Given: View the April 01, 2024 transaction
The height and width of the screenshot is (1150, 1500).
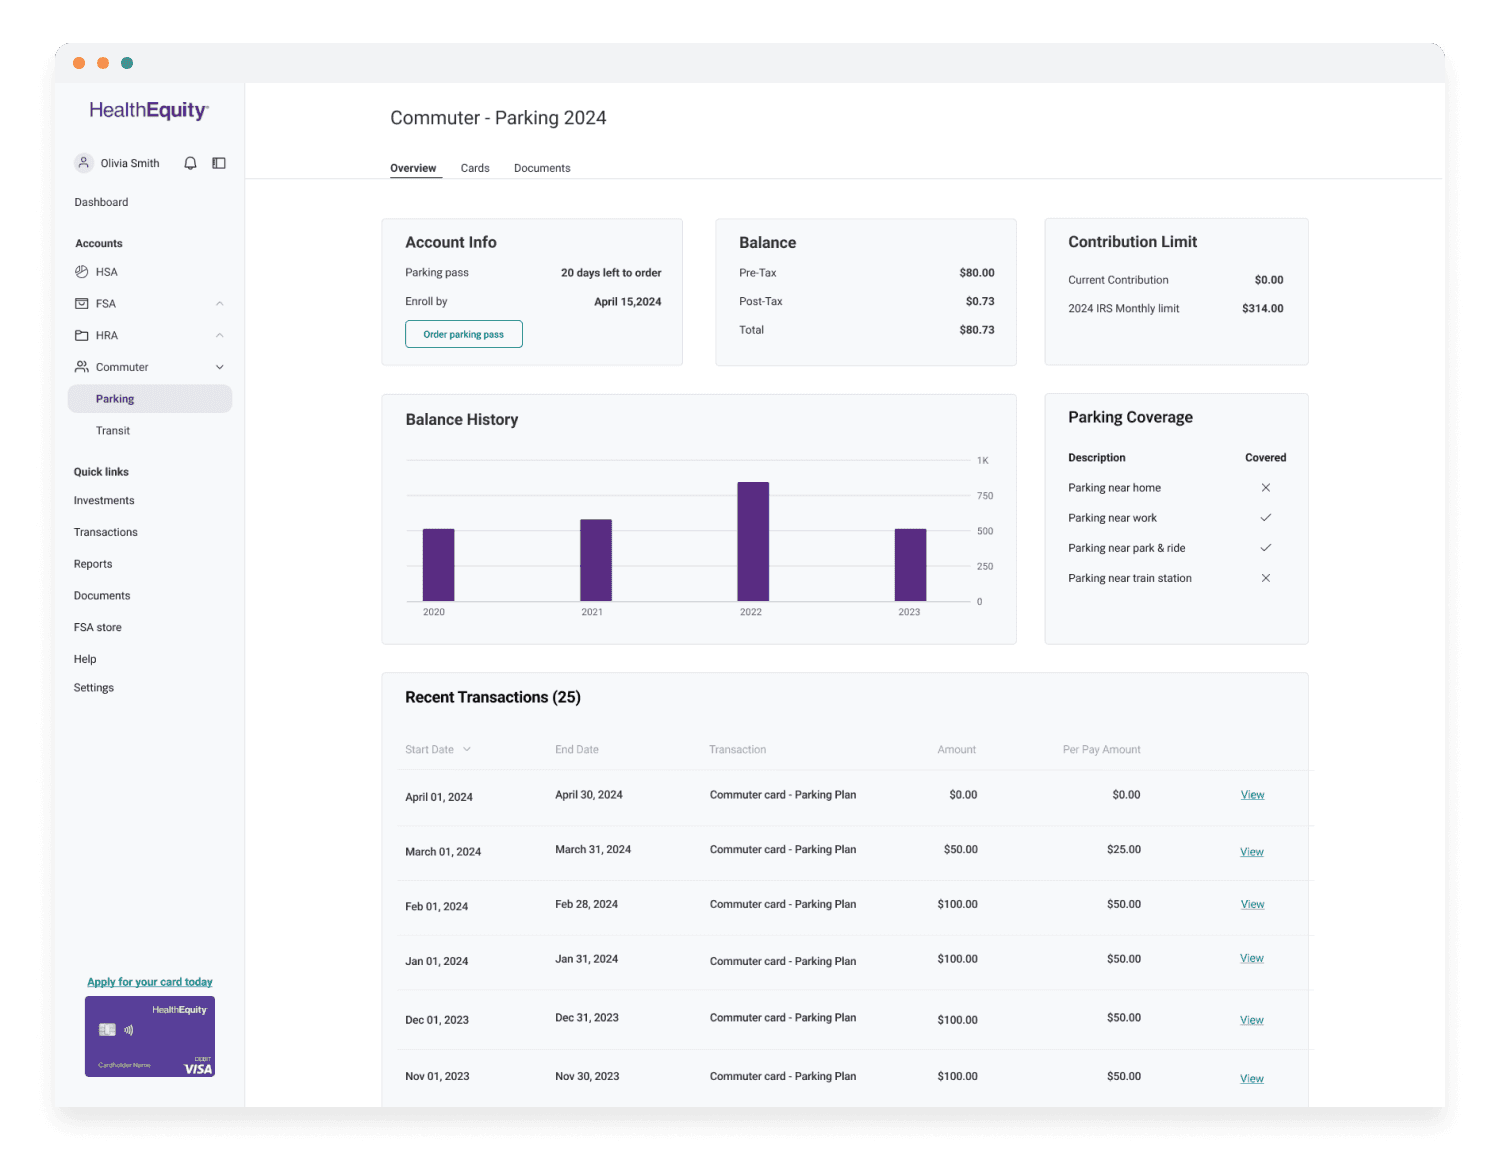Looking at the screenshot, I should tap(1252, 795).
